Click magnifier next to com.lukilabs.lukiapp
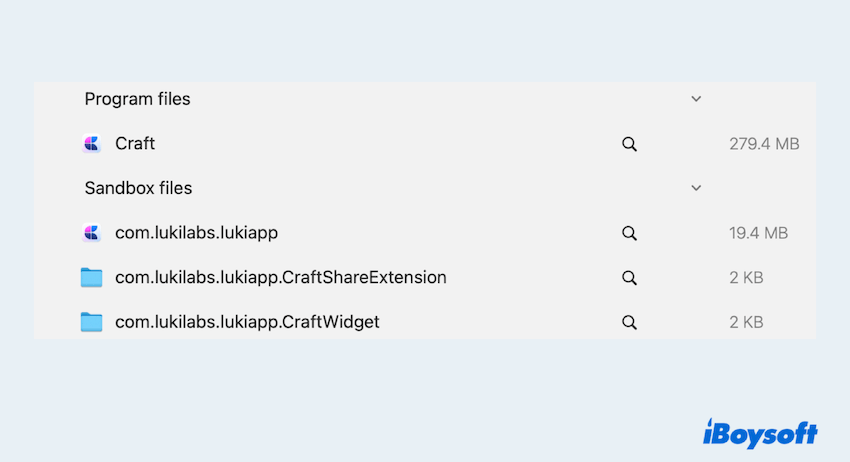 click(629, 233)
